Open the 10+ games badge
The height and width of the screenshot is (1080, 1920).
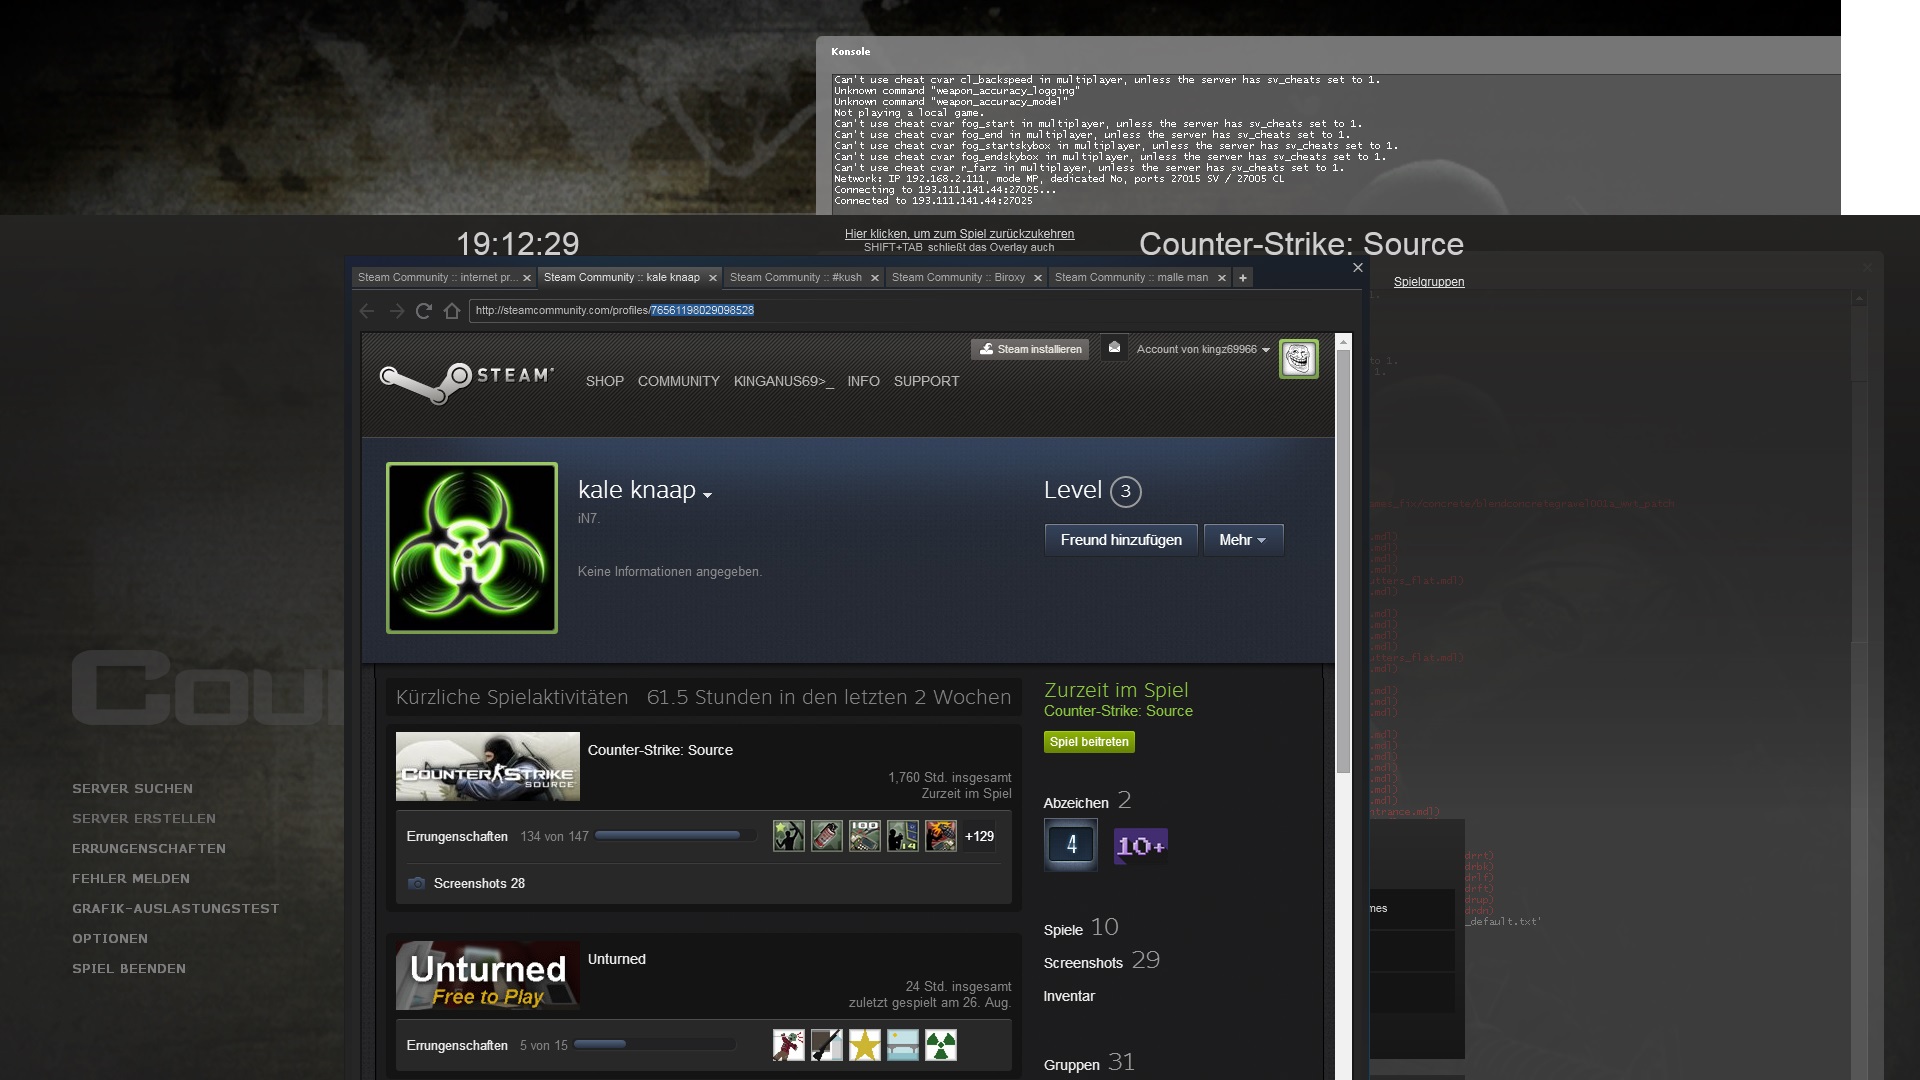pyautogui.click(x=1140, y=846)
